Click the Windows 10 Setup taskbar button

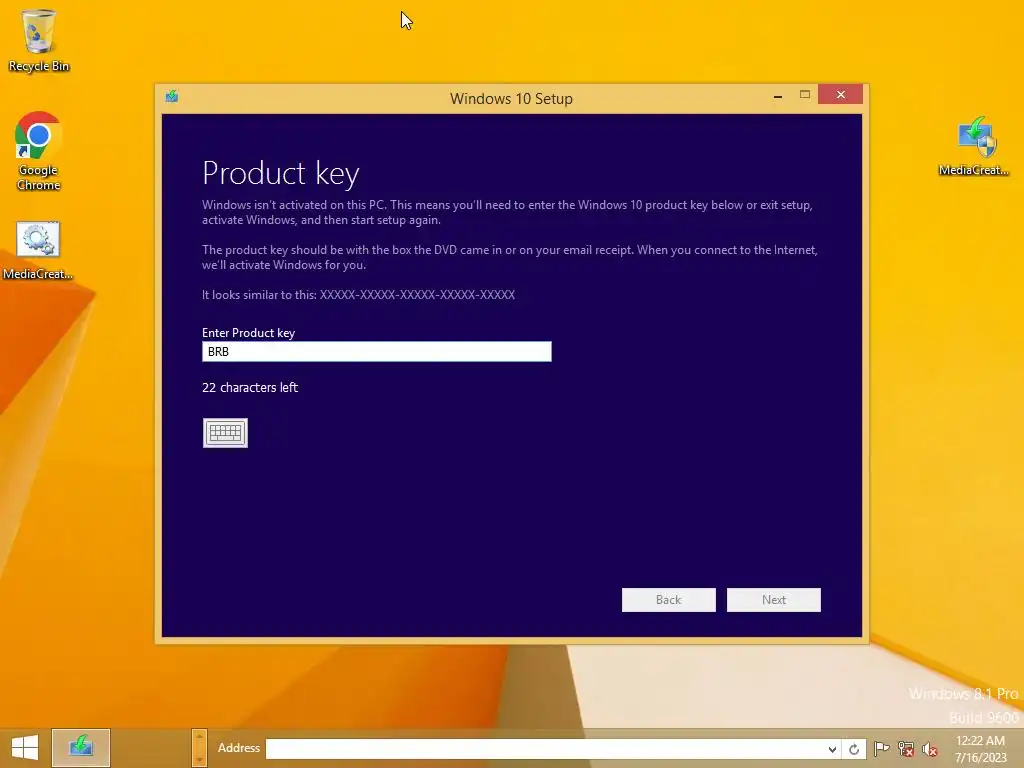pyautogui.click(x=81, y=747)
